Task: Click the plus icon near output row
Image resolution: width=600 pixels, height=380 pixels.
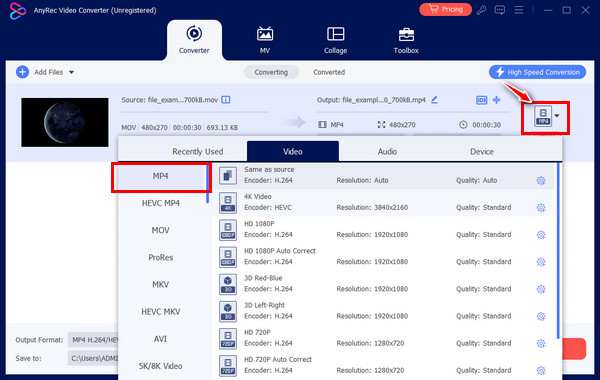Action: coord(496,100)
